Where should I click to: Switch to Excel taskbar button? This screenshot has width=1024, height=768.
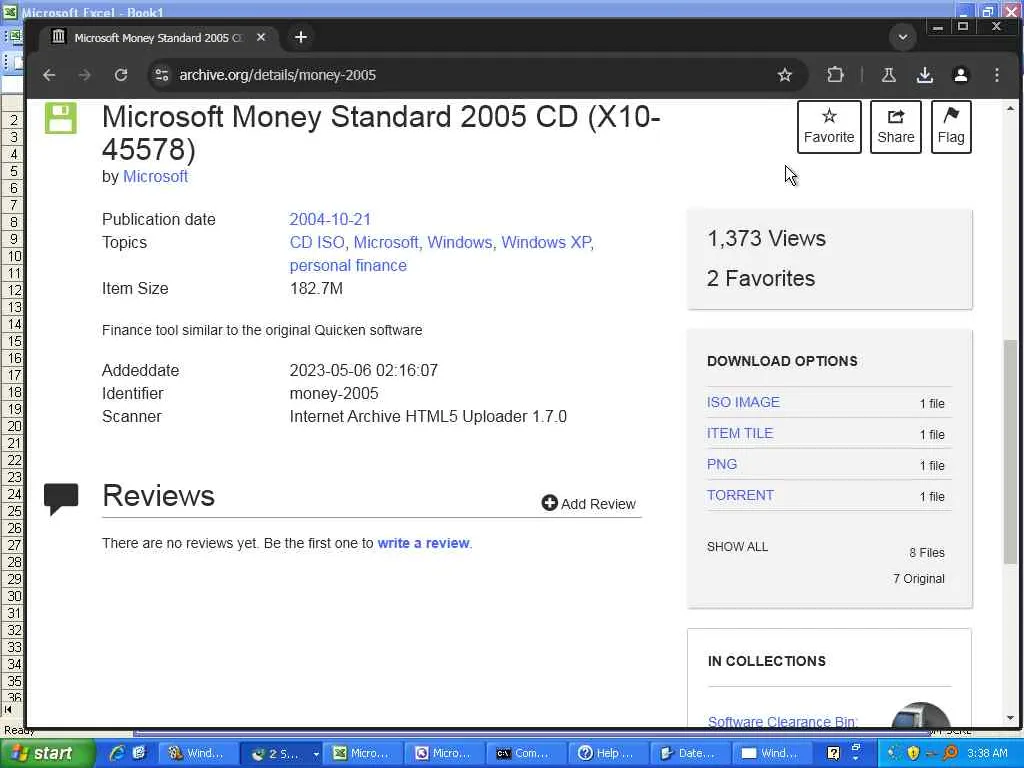pyautogui.click(x=361, y=753)
